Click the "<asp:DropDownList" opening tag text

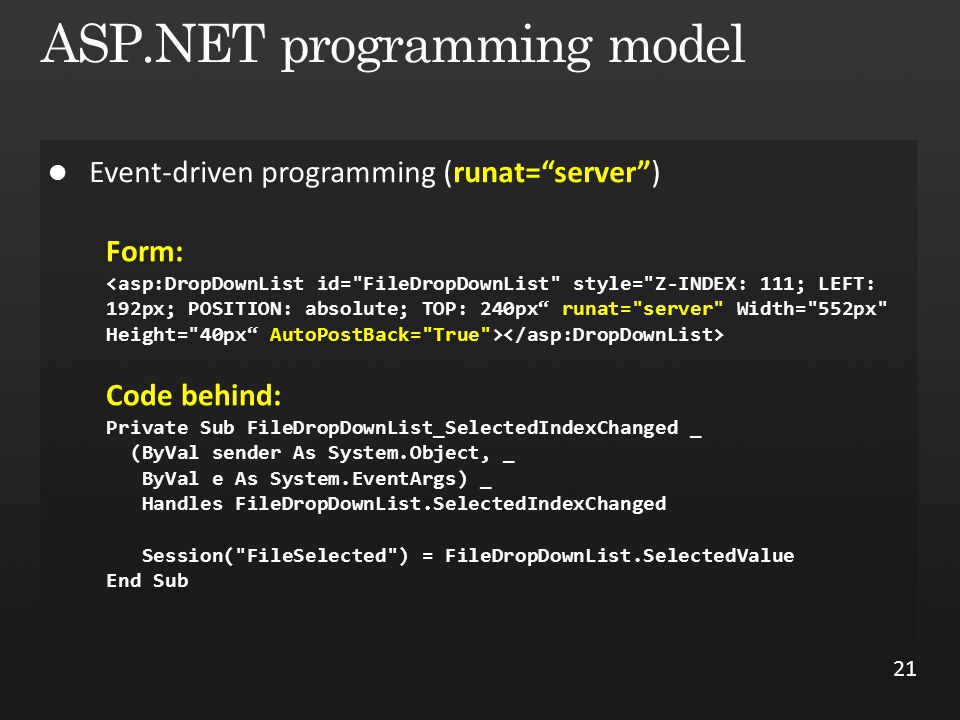pos(204,284)
